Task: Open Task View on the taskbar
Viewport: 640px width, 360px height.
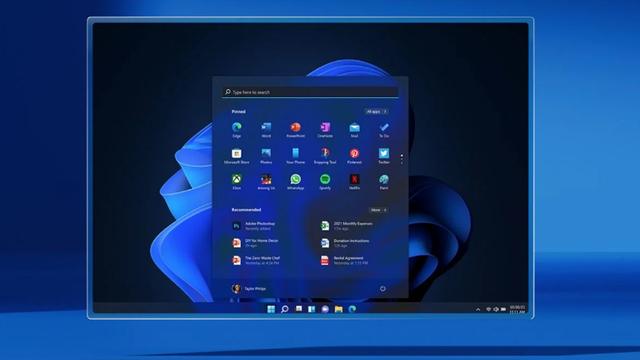Action: point(299,309)
